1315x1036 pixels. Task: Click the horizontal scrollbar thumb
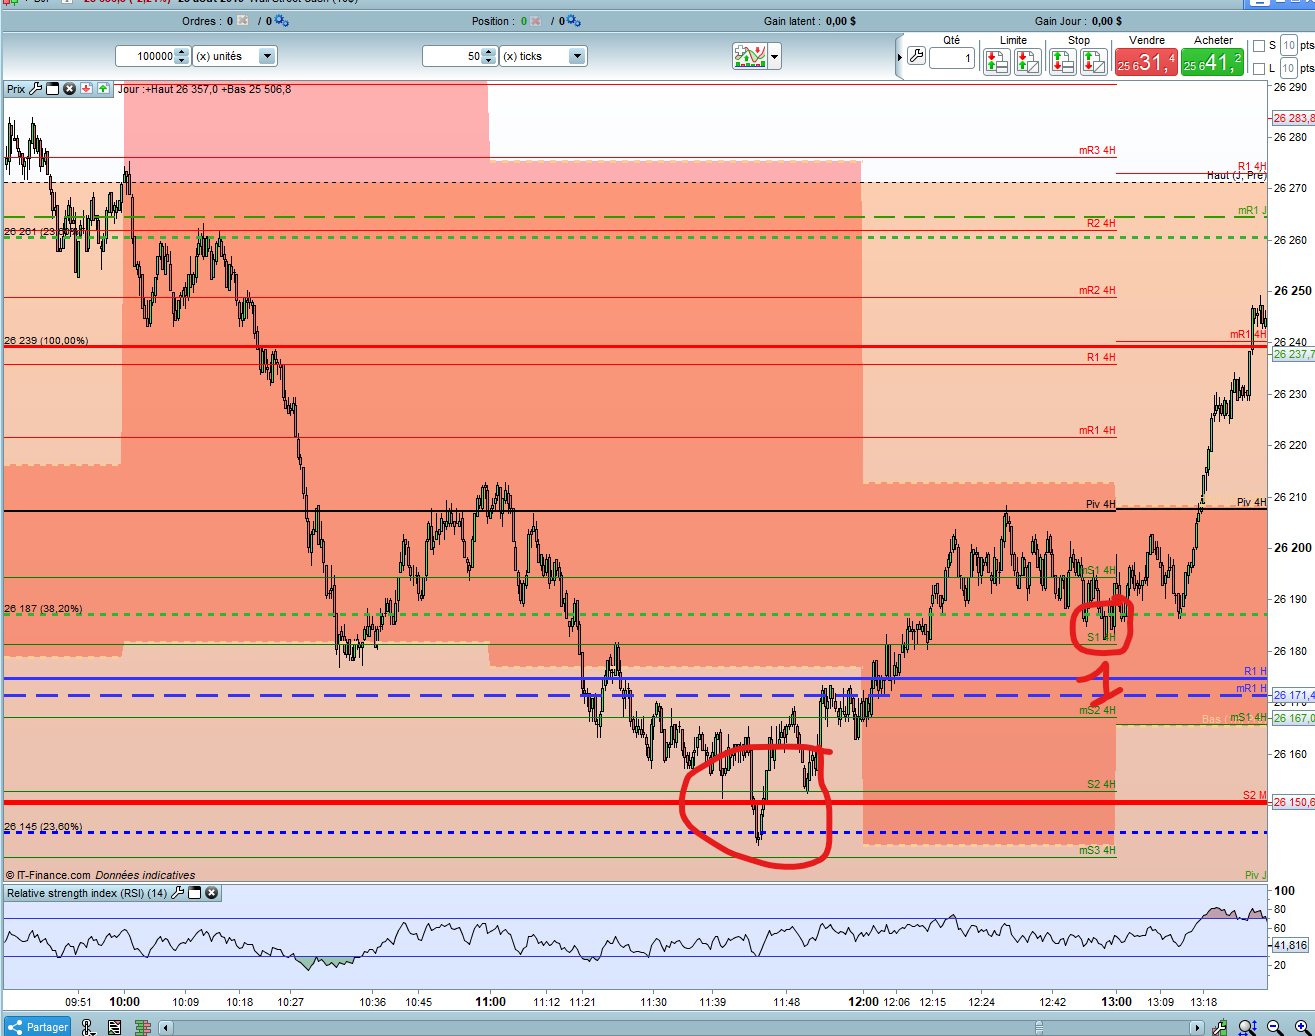(x=1040, y=1027)
